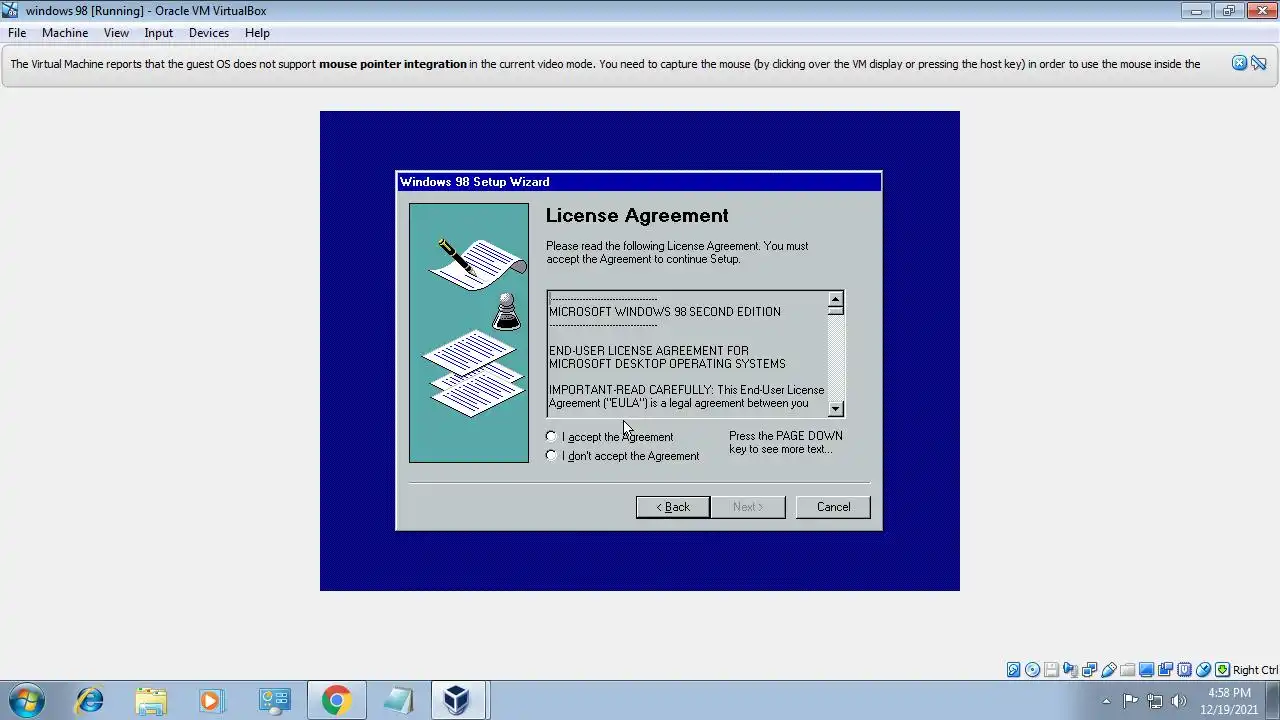Image resolution: width=1280 pixels, height=720 pixels.
Task: Click the network tray icon
Action: 1154,701
